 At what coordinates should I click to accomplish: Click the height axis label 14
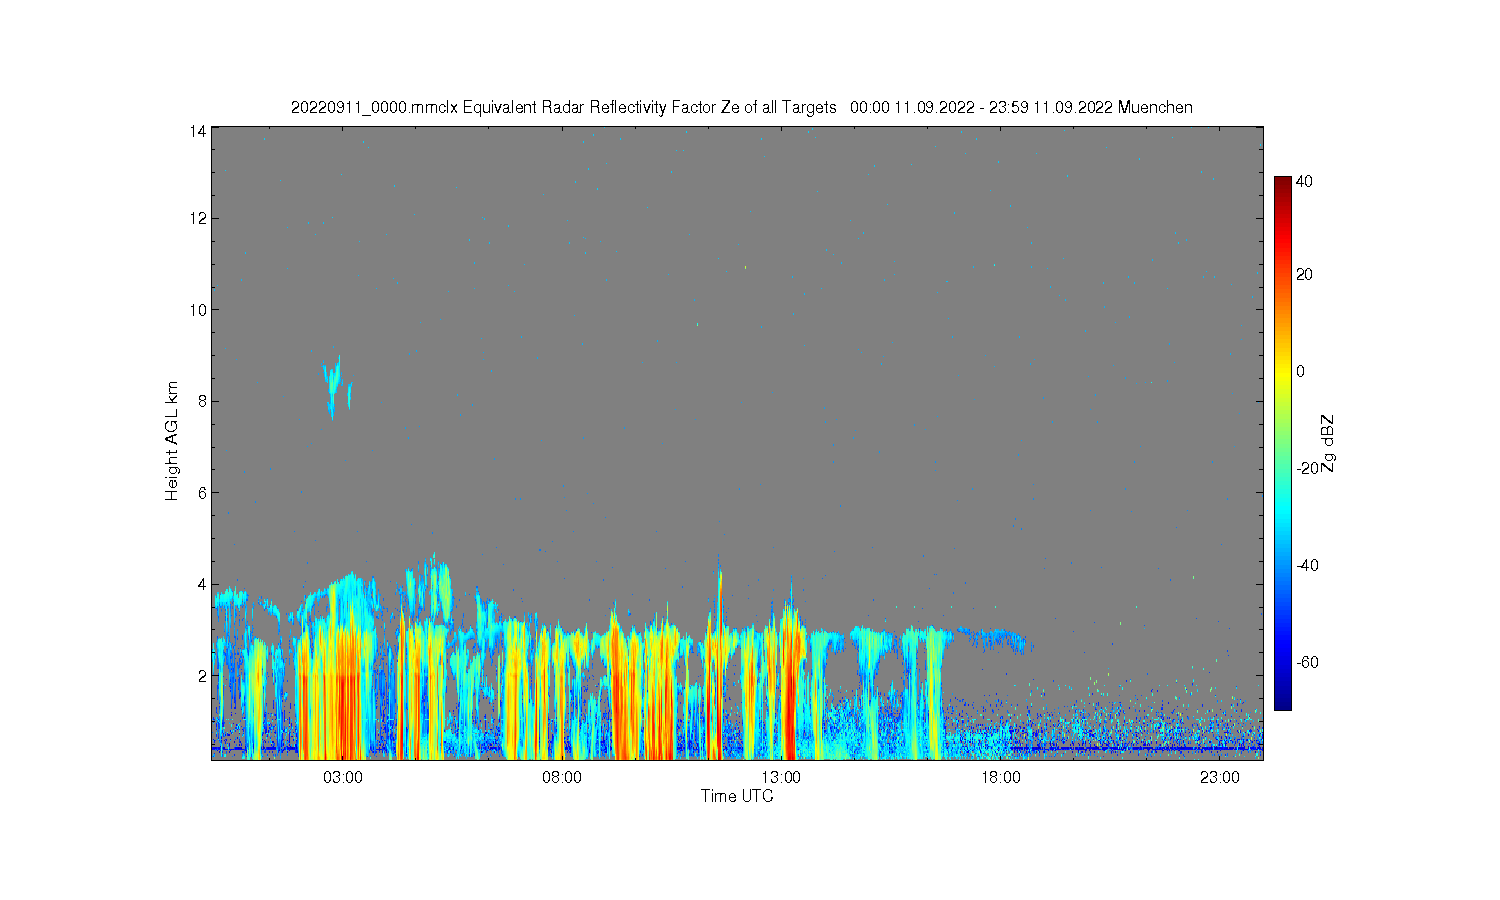pos(198,131)
